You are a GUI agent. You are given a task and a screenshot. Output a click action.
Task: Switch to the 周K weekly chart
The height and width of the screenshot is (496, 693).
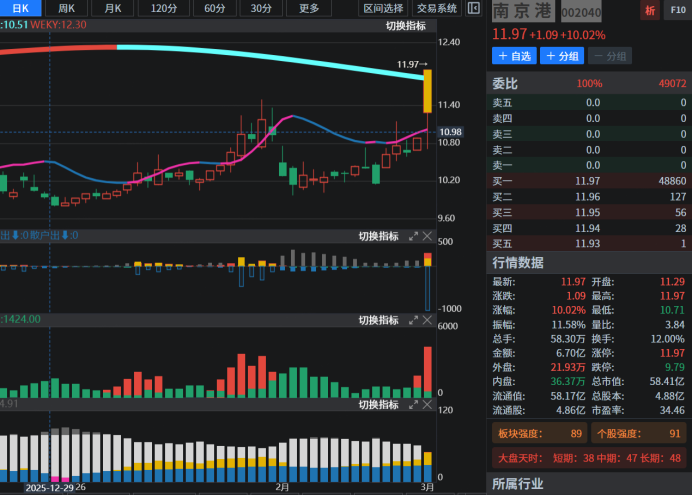(x=66, y=9)
